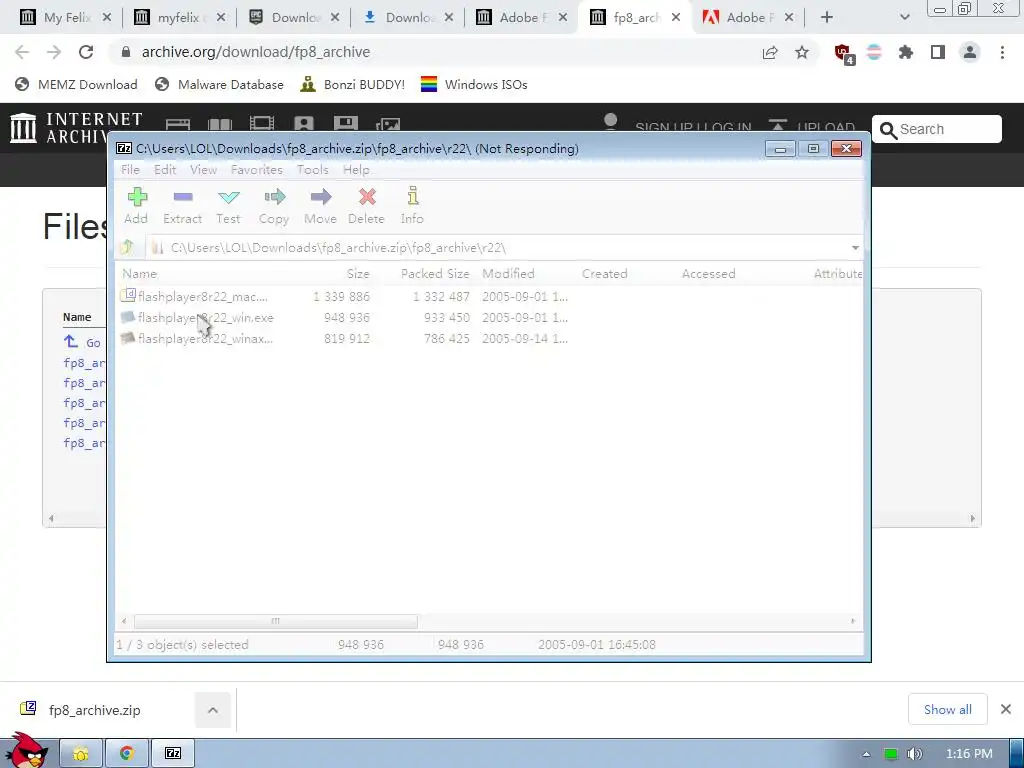Reload the archive.org page

[x=86, y=52]
